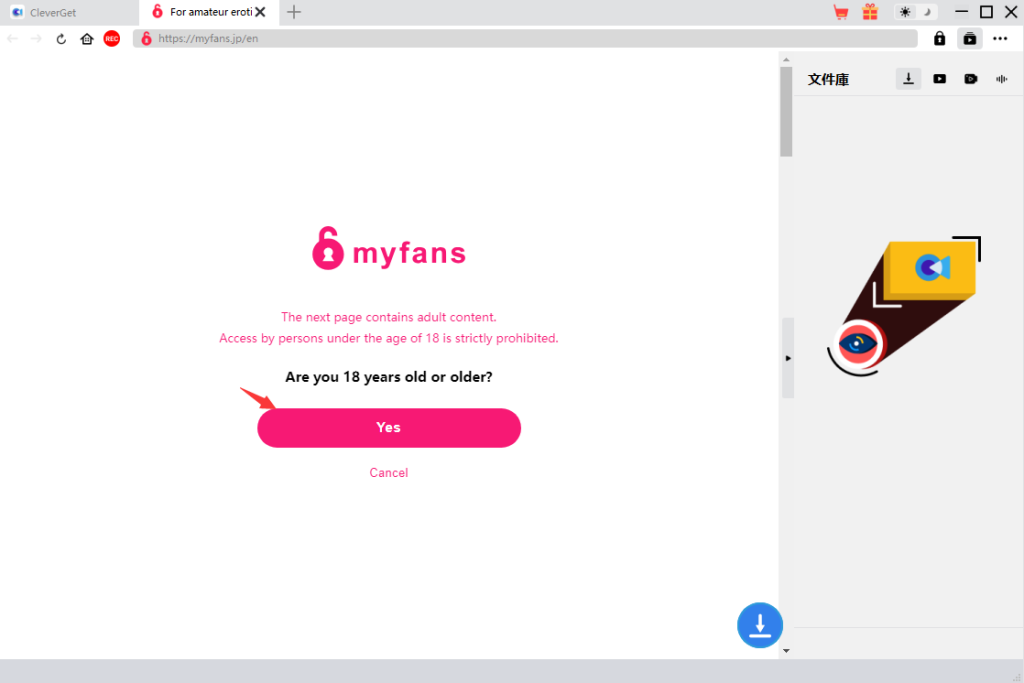Click the page vertical scrollbar thumb
This screenshot has width=1024, height=683.
point(786,112)
